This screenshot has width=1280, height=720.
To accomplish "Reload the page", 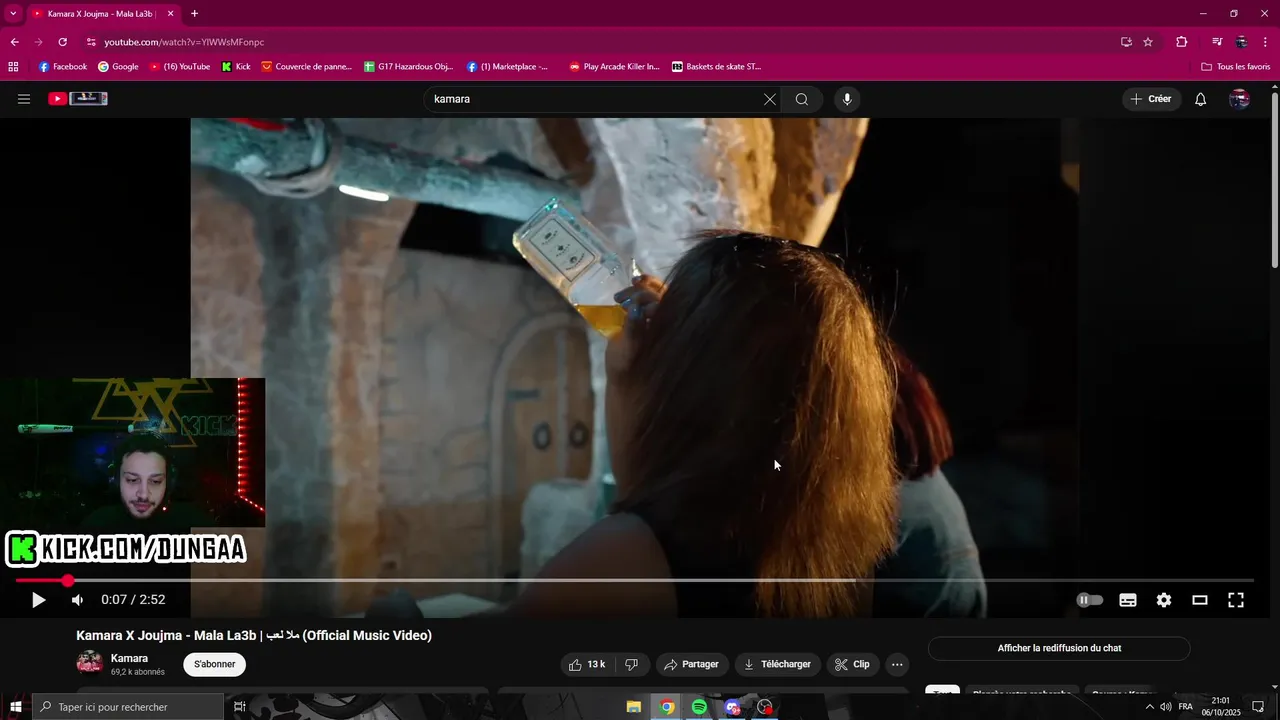I will 62,42.
